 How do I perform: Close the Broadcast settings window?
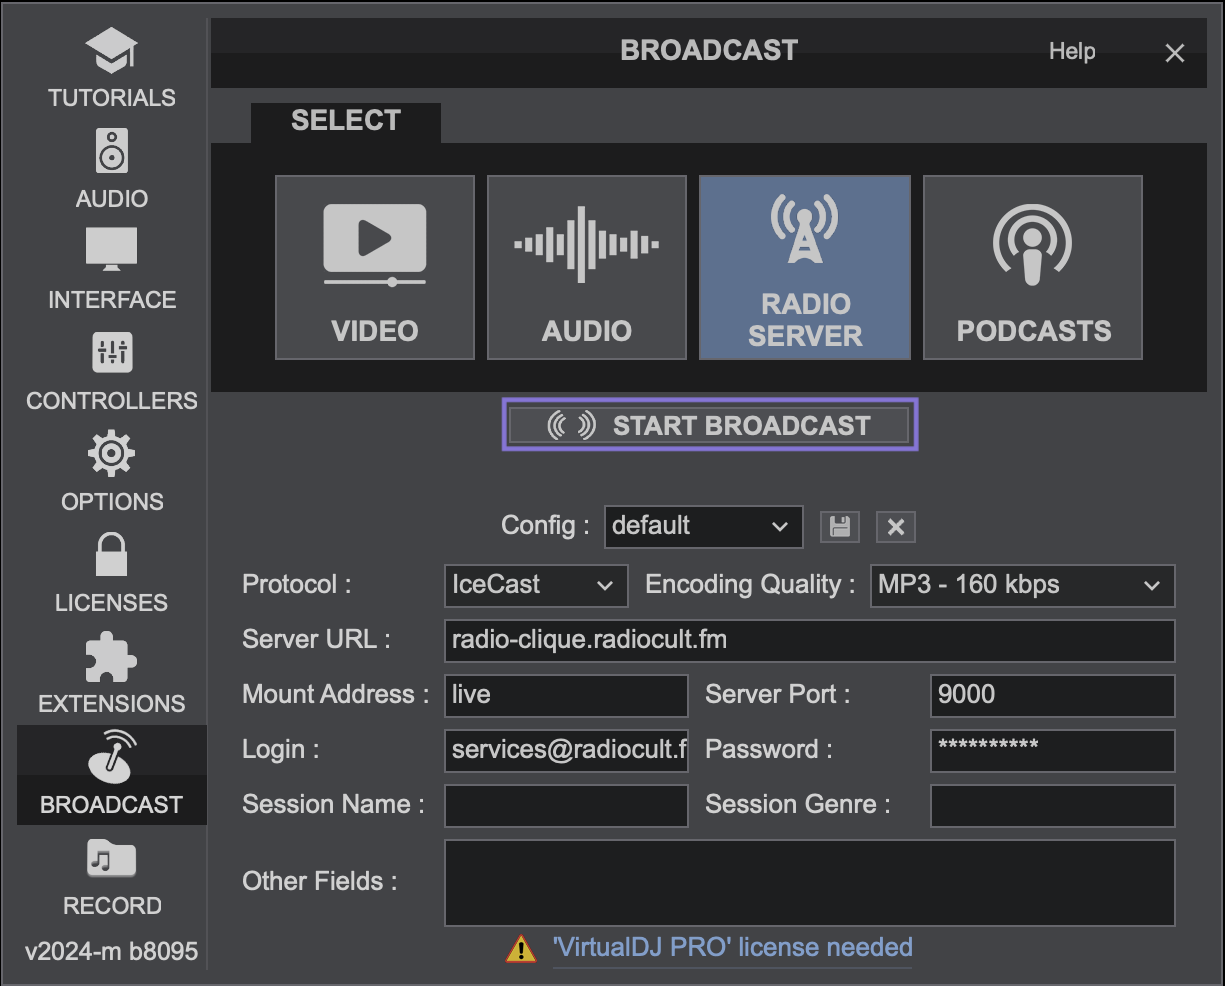1175,53
